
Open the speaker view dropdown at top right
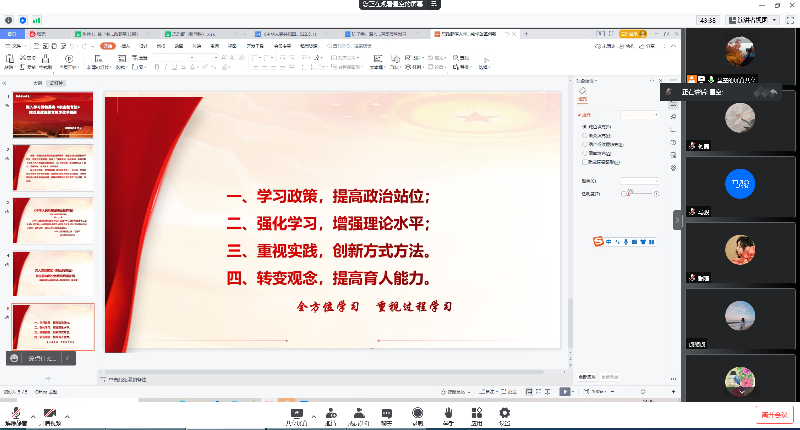756,19
